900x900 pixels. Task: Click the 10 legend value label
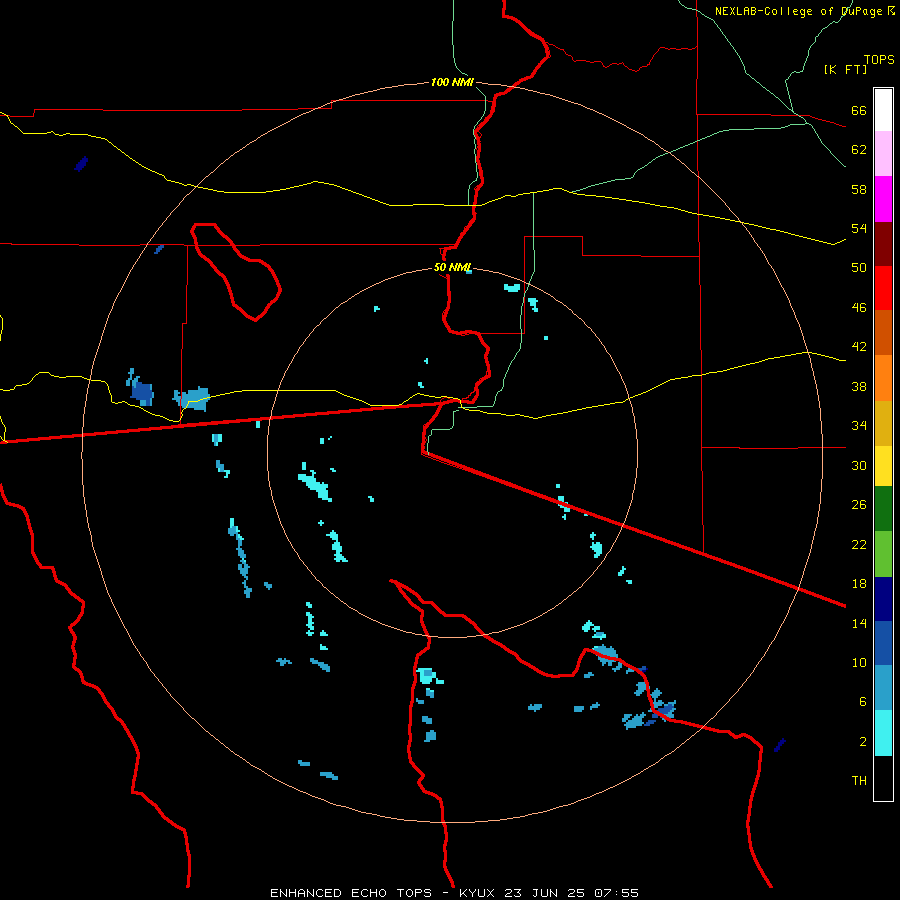click(x=859, y=662)
